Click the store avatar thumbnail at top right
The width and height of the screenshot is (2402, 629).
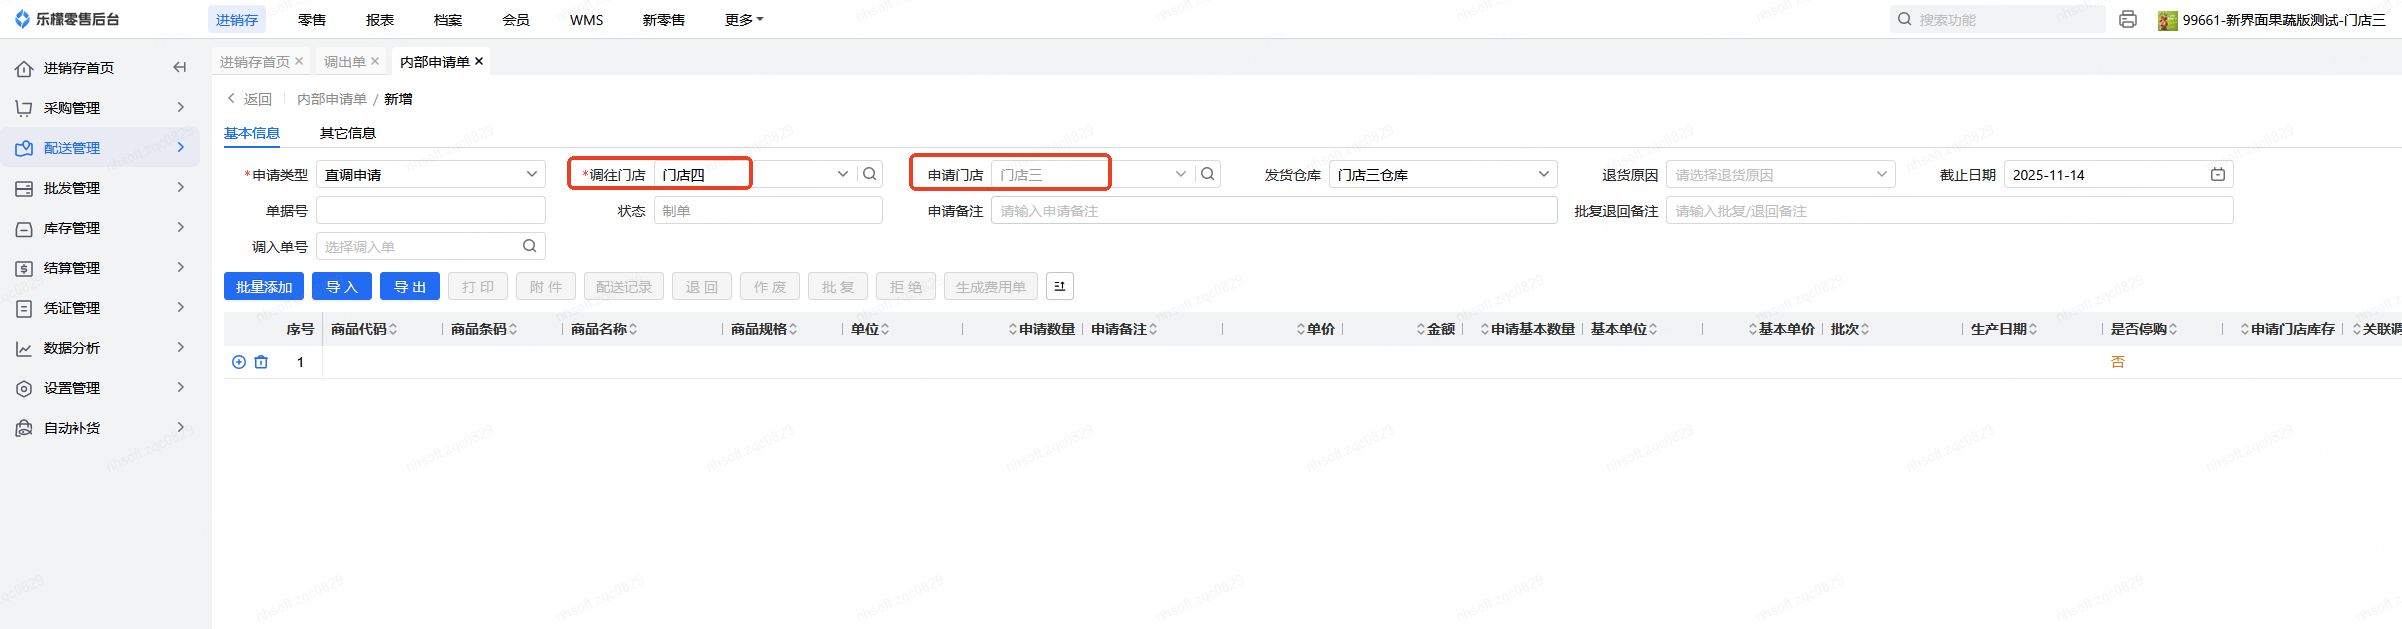click(2168, 20)
